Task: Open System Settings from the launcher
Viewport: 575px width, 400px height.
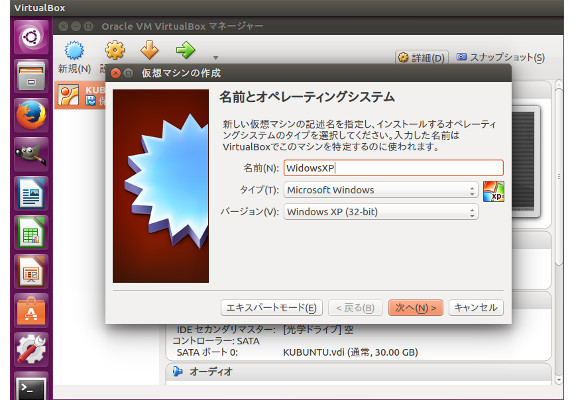Action: pos(31,349)
